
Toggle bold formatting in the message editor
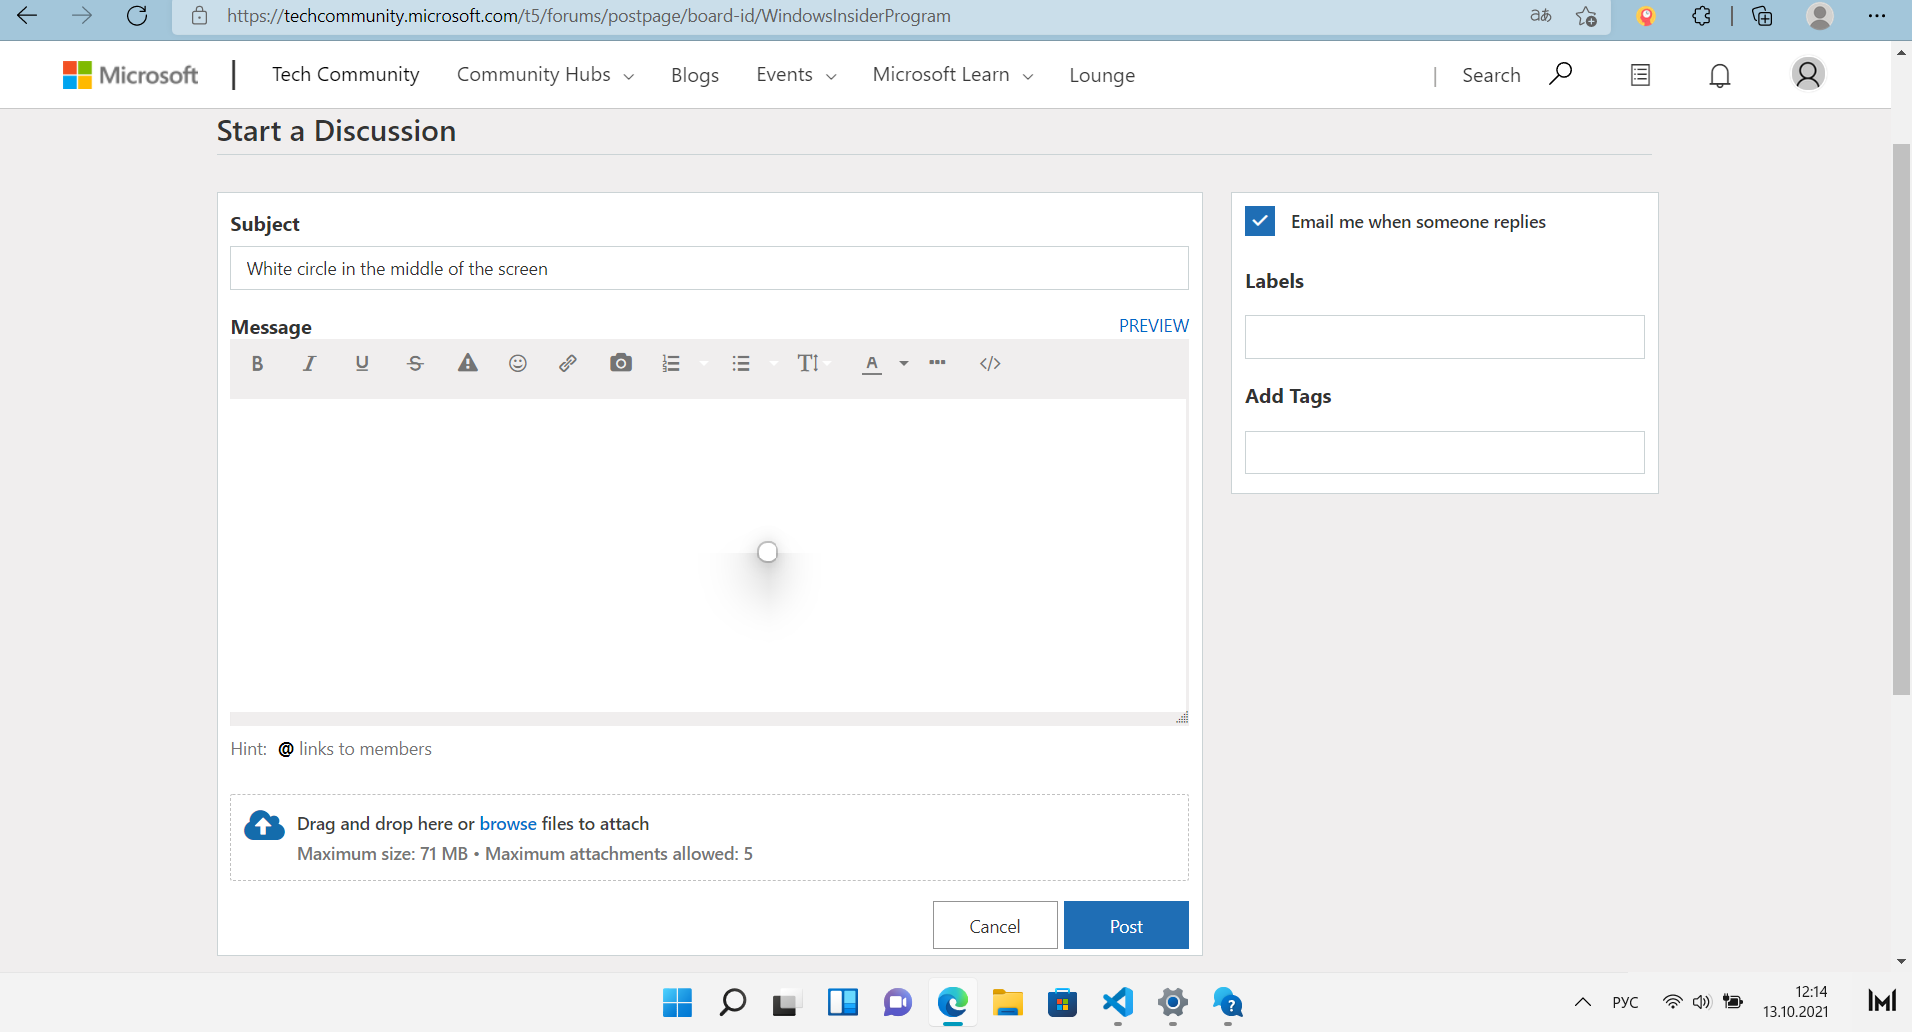coord(257,363)
